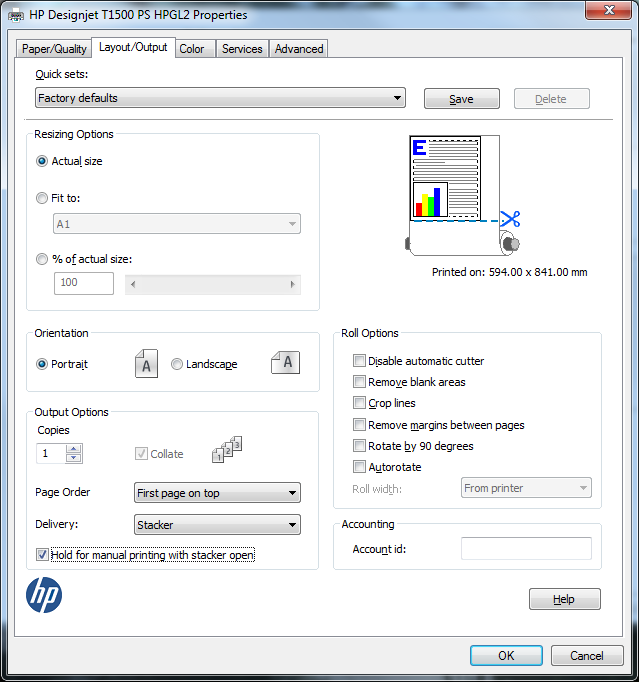
Task: Click the scale slider left arrow
Action: click(x=133, y=284)
